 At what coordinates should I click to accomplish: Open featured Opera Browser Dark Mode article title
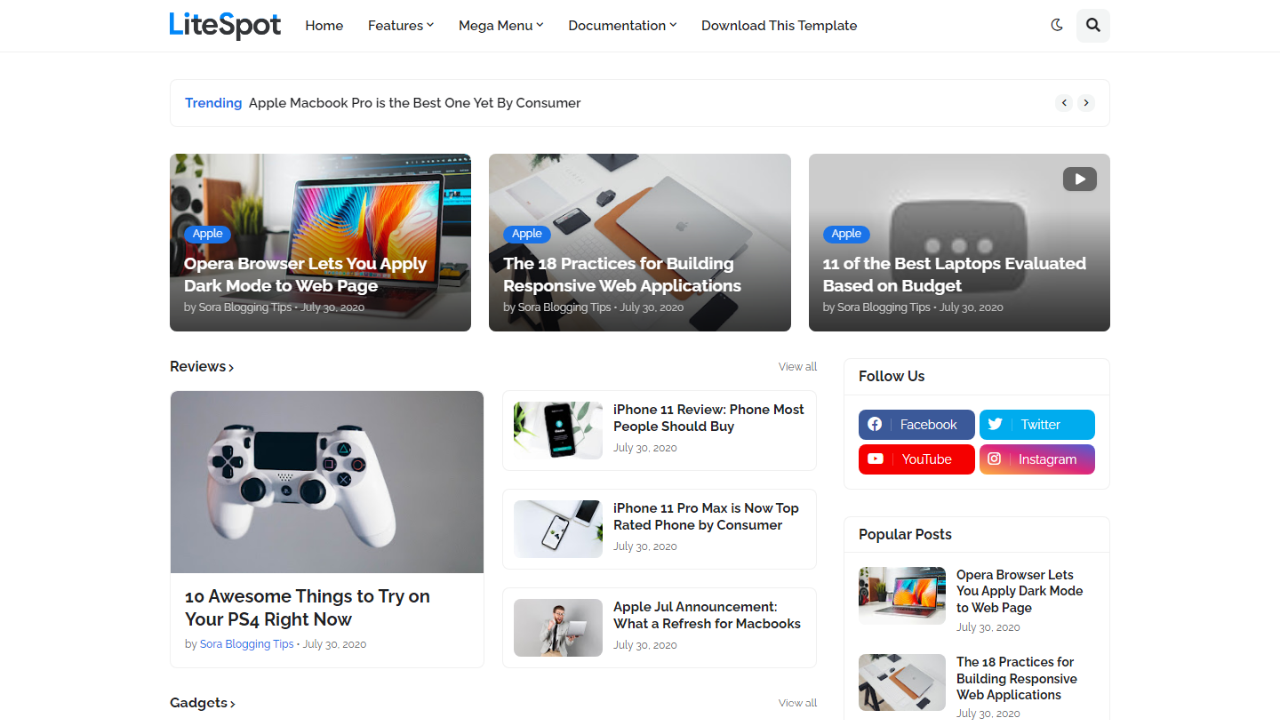click(305, 274)
